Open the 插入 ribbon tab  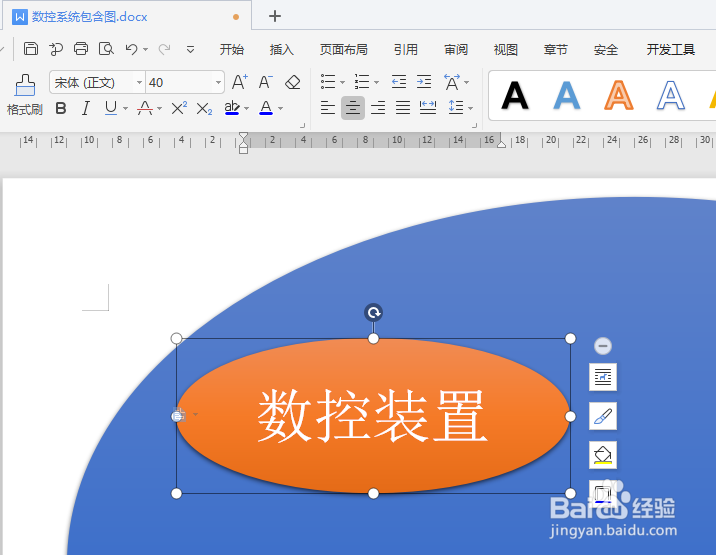coord(281,49)
